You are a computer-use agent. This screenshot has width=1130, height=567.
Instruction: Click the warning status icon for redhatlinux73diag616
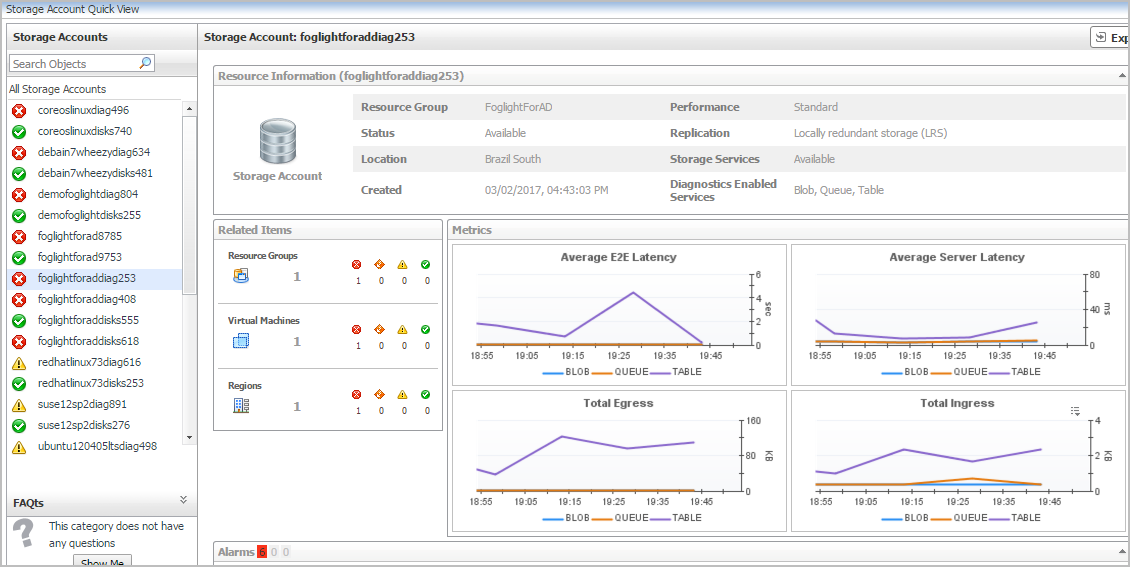[x=18, y=363]
